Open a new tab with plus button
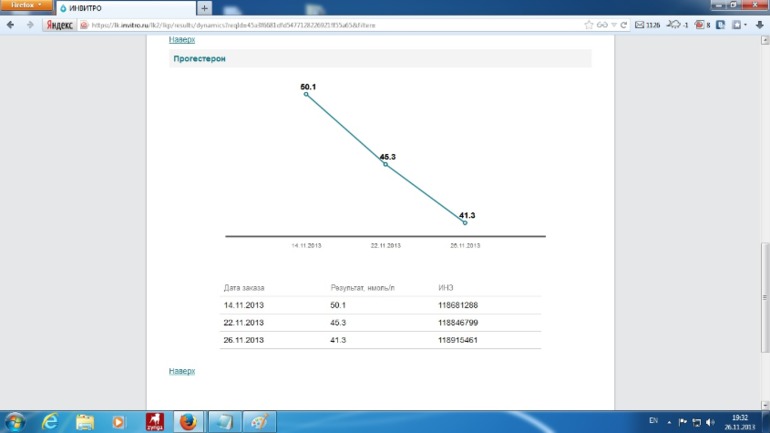The image size is (770, 433). [x=205, y=8]
